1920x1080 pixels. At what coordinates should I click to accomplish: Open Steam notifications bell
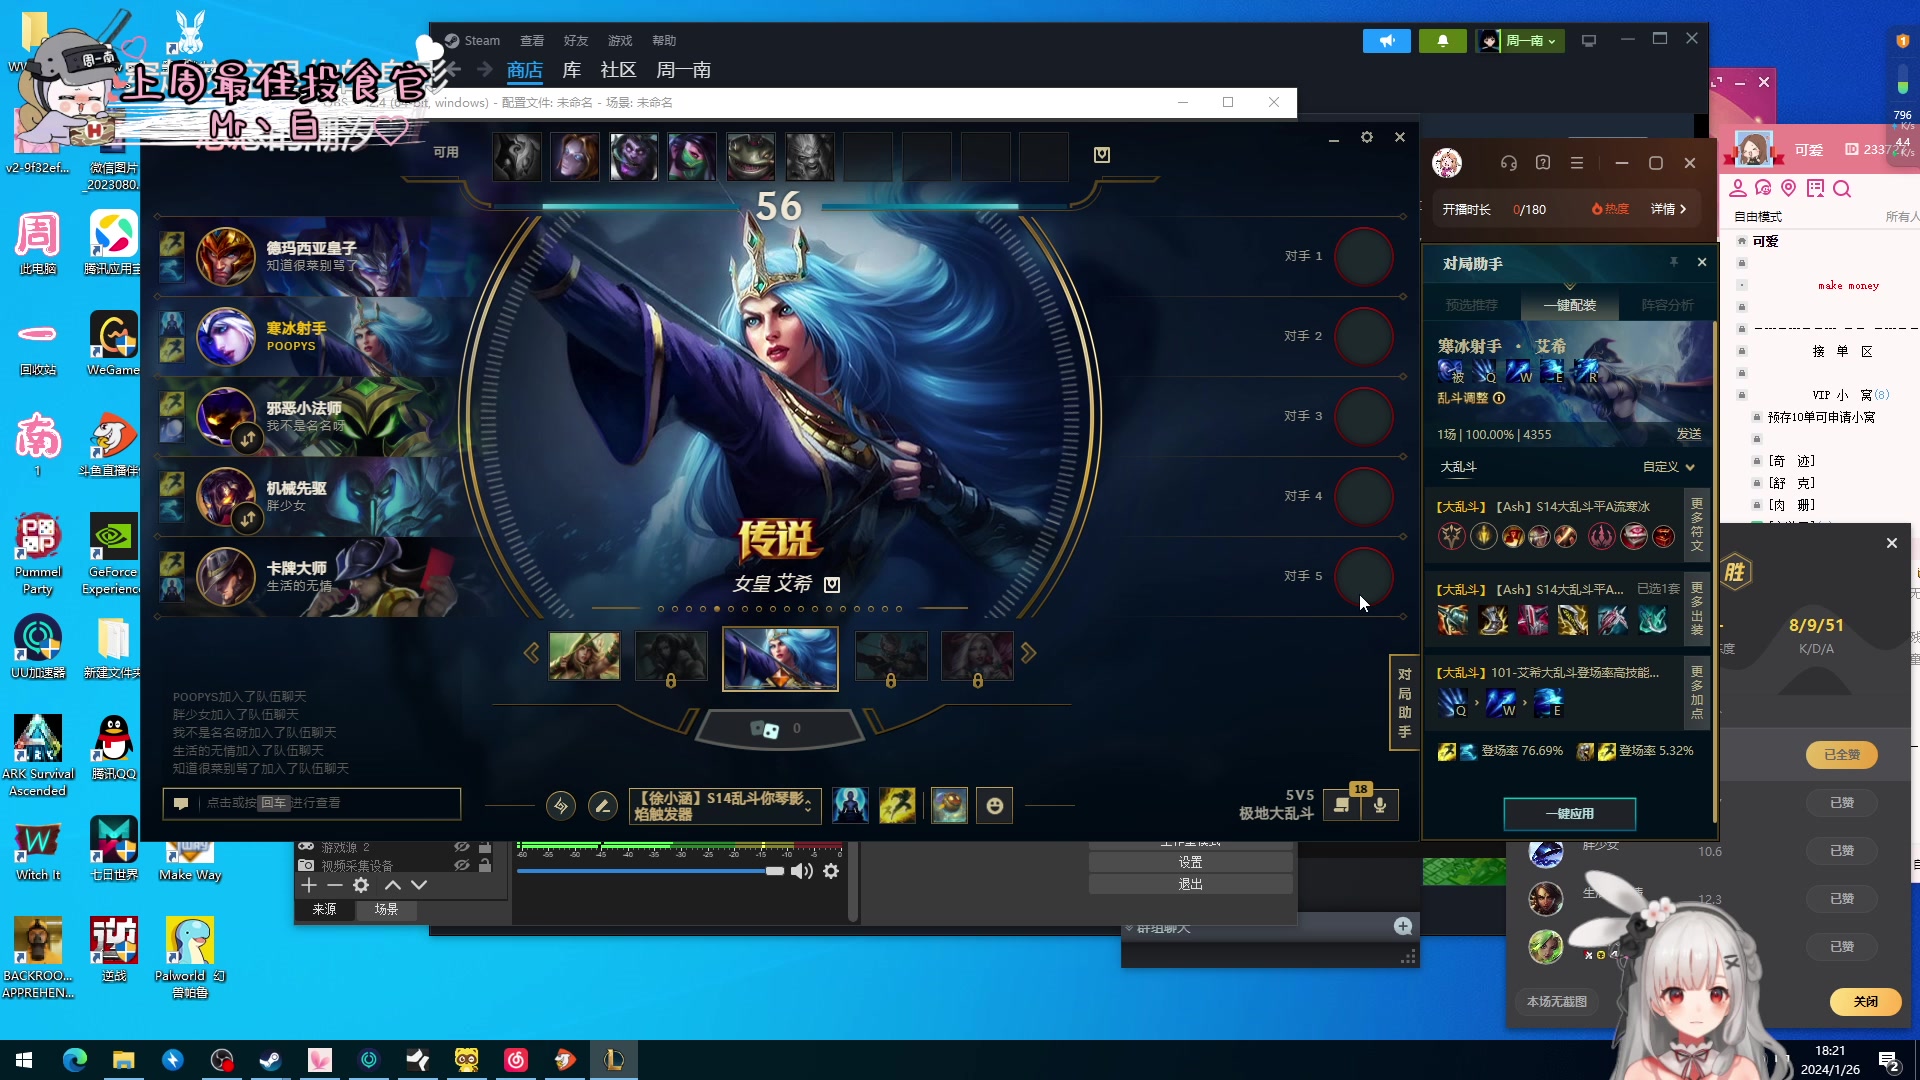pos(1442,41)
